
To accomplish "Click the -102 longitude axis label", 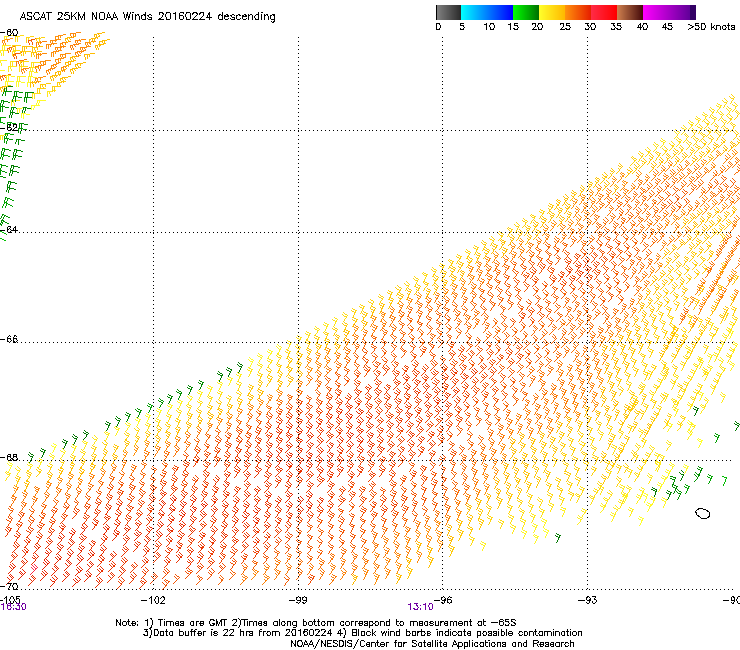I will (153, 600).
